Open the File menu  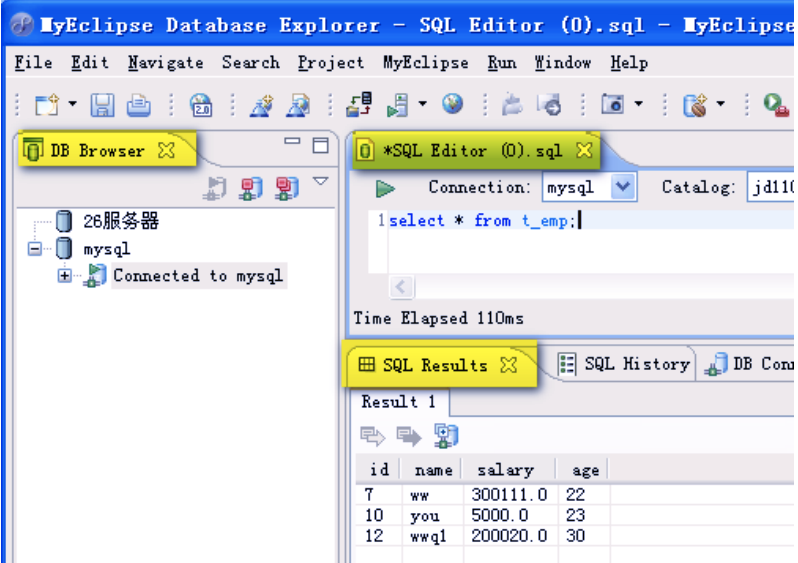click(x=33, y=63)
